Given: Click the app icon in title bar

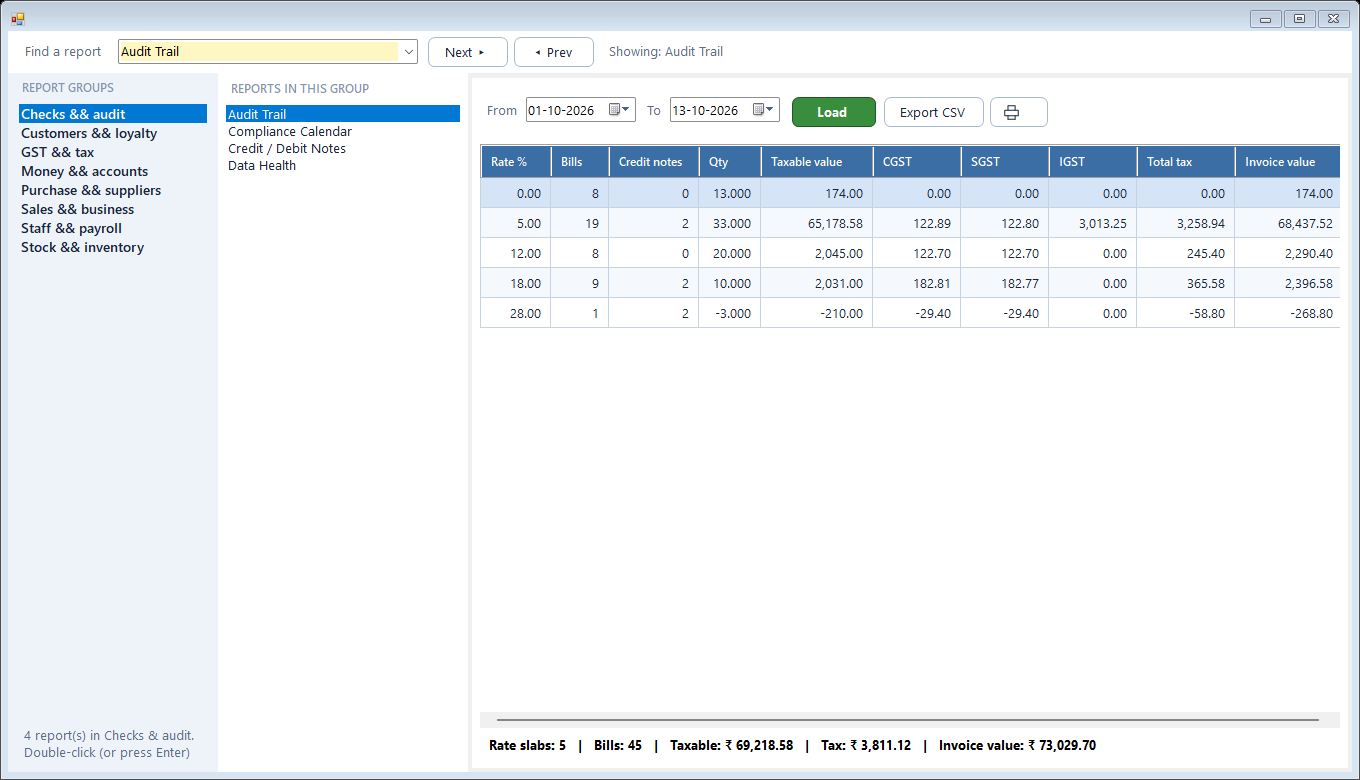Looking at the screenshot, I should point(18,18).
